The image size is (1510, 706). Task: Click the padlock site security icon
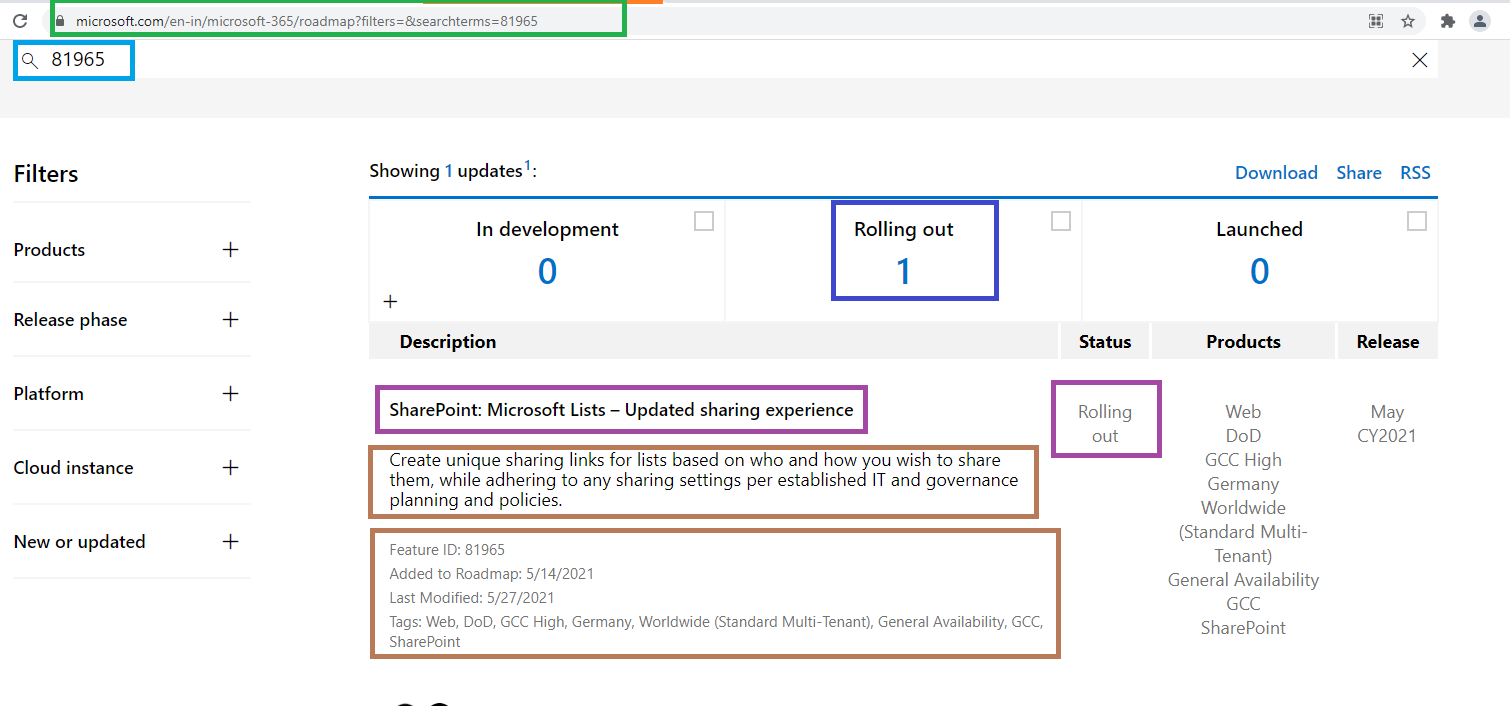(61, 20)
